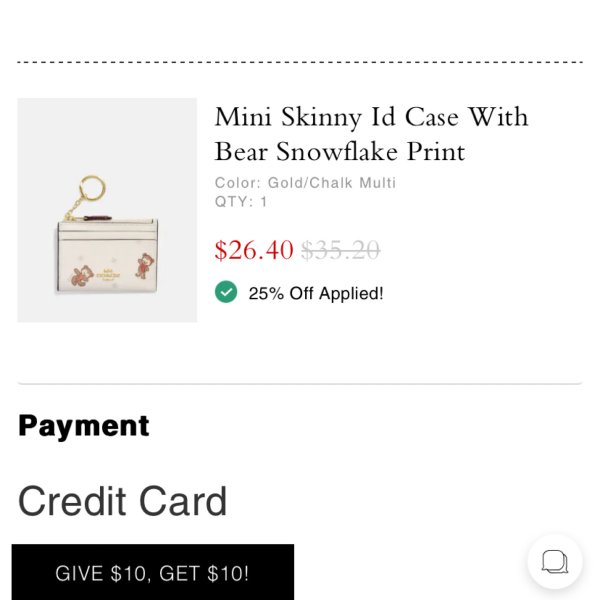Open the Mini Skinny Id Case product thumbnail
Viewport: 600px width, 600px height.
[x=107, y=210]
